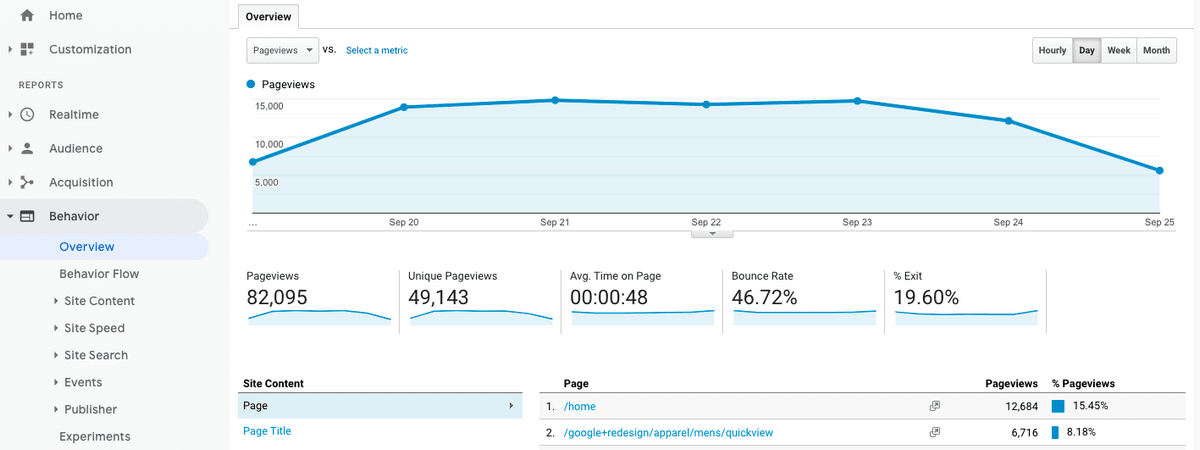Click the Sep 23 data point
This screenshot has height=450, width=1200.
coord(857,101)
